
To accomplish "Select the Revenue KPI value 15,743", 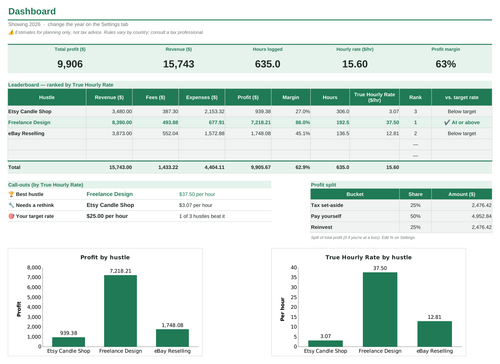I will 179,64.
